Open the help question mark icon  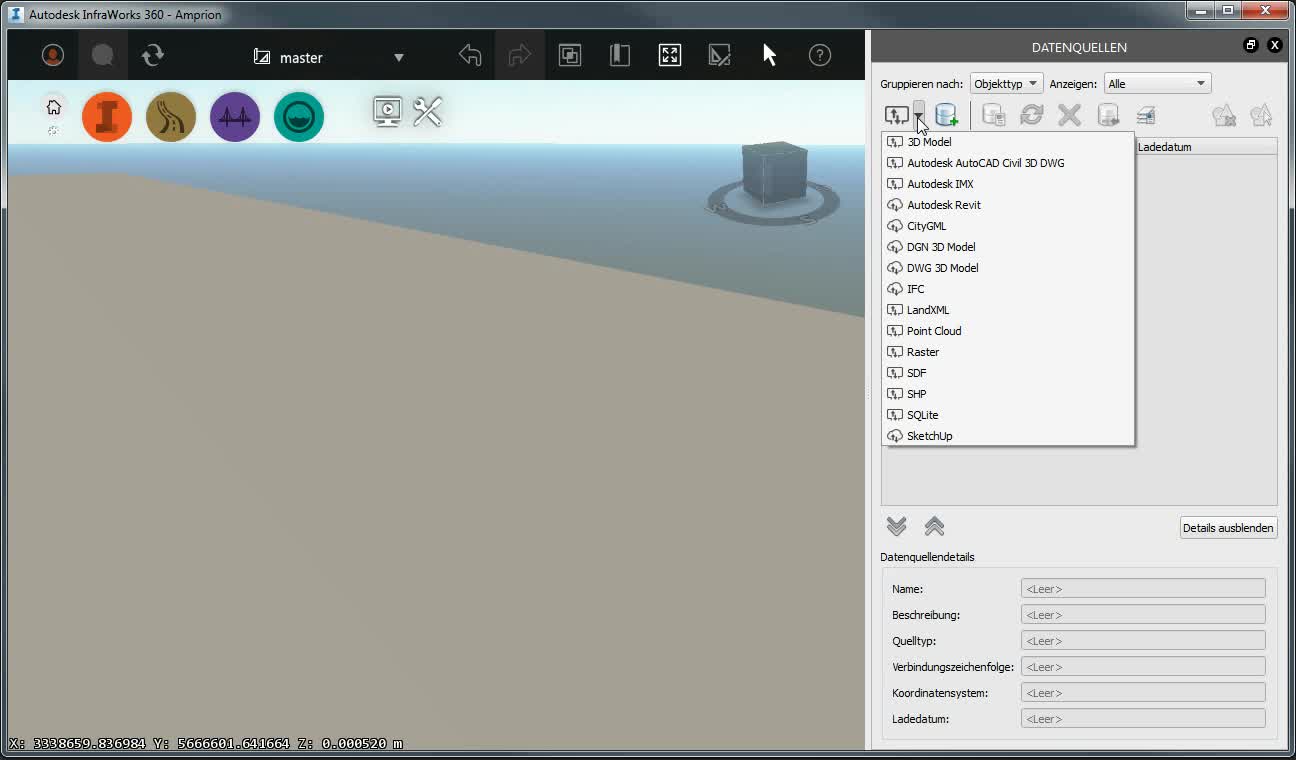click(820, 56)
